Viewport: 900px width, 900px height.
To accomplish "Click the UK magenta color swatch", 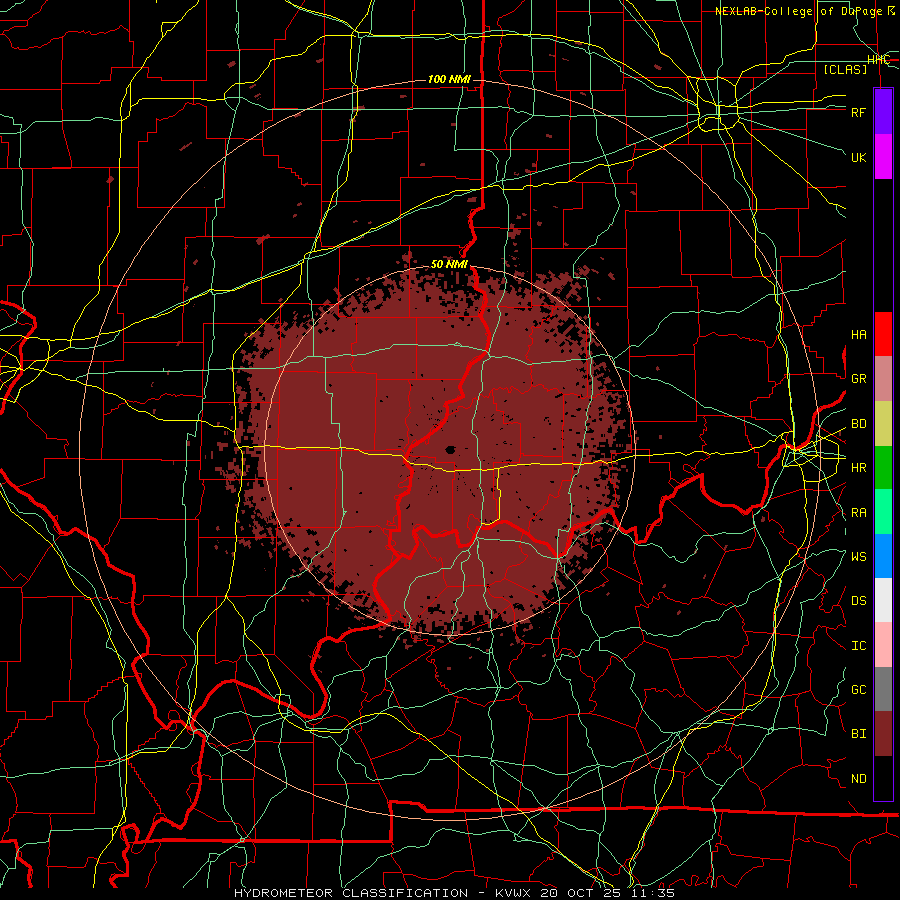I will (x=883, y=156).
